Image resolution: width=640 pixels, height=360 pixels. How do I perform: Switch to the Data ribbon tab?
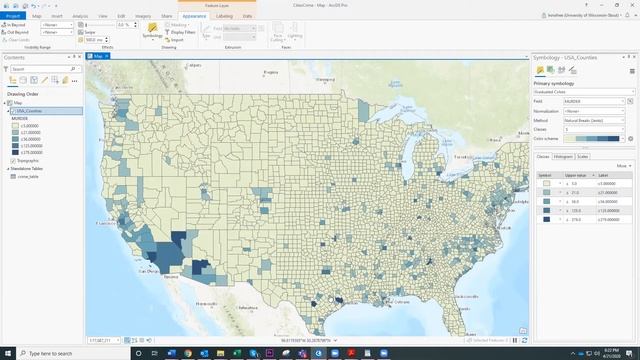(247, 16)
